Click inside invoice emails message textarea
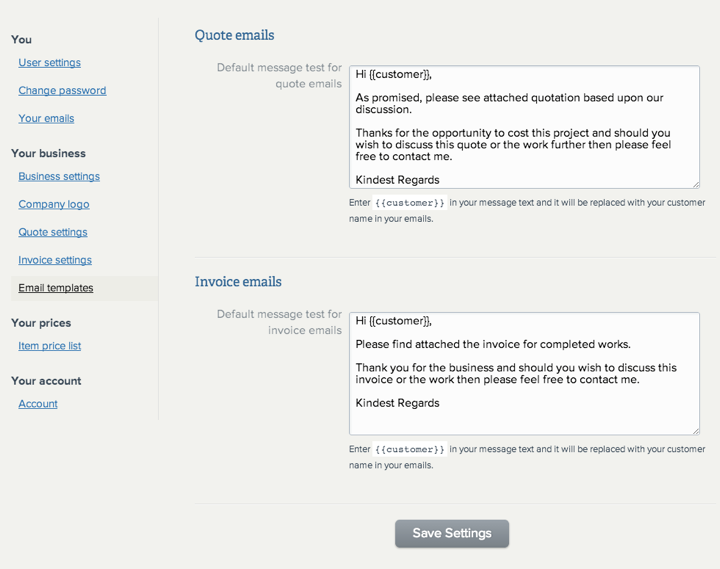 coord(524,373)
